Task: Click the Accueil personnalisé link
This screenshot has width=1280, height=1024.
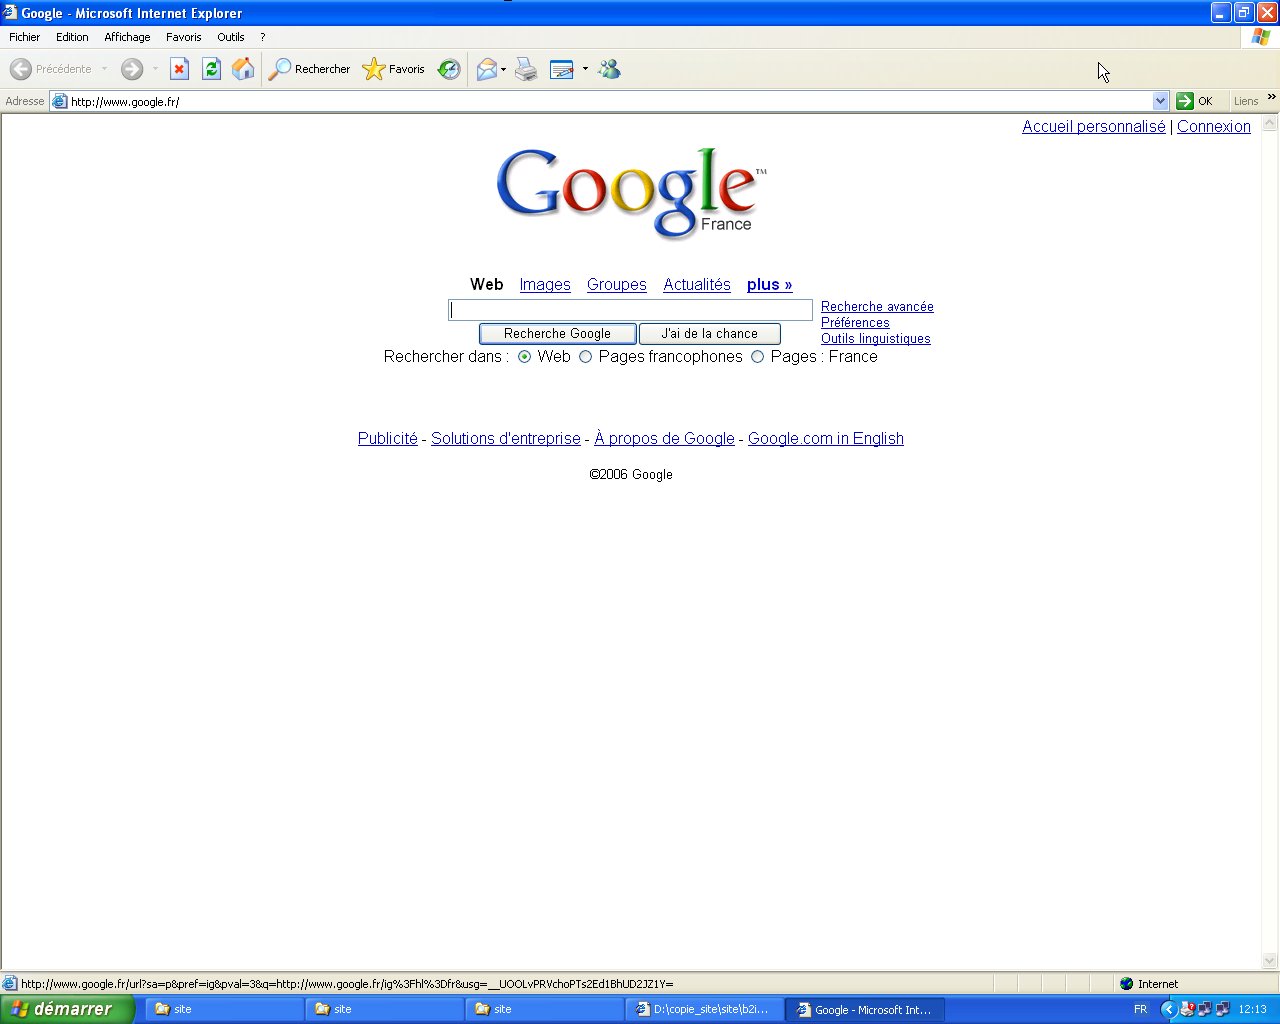Action: (x=1093, y=127)
